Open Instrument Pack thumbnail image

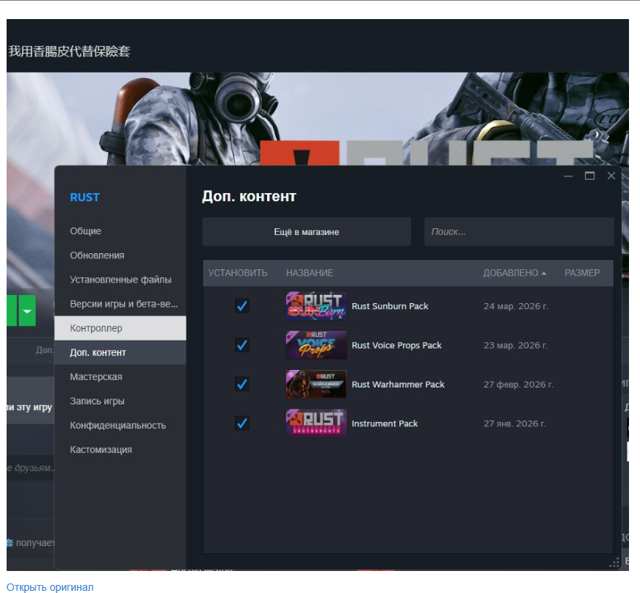coord(316,423)
